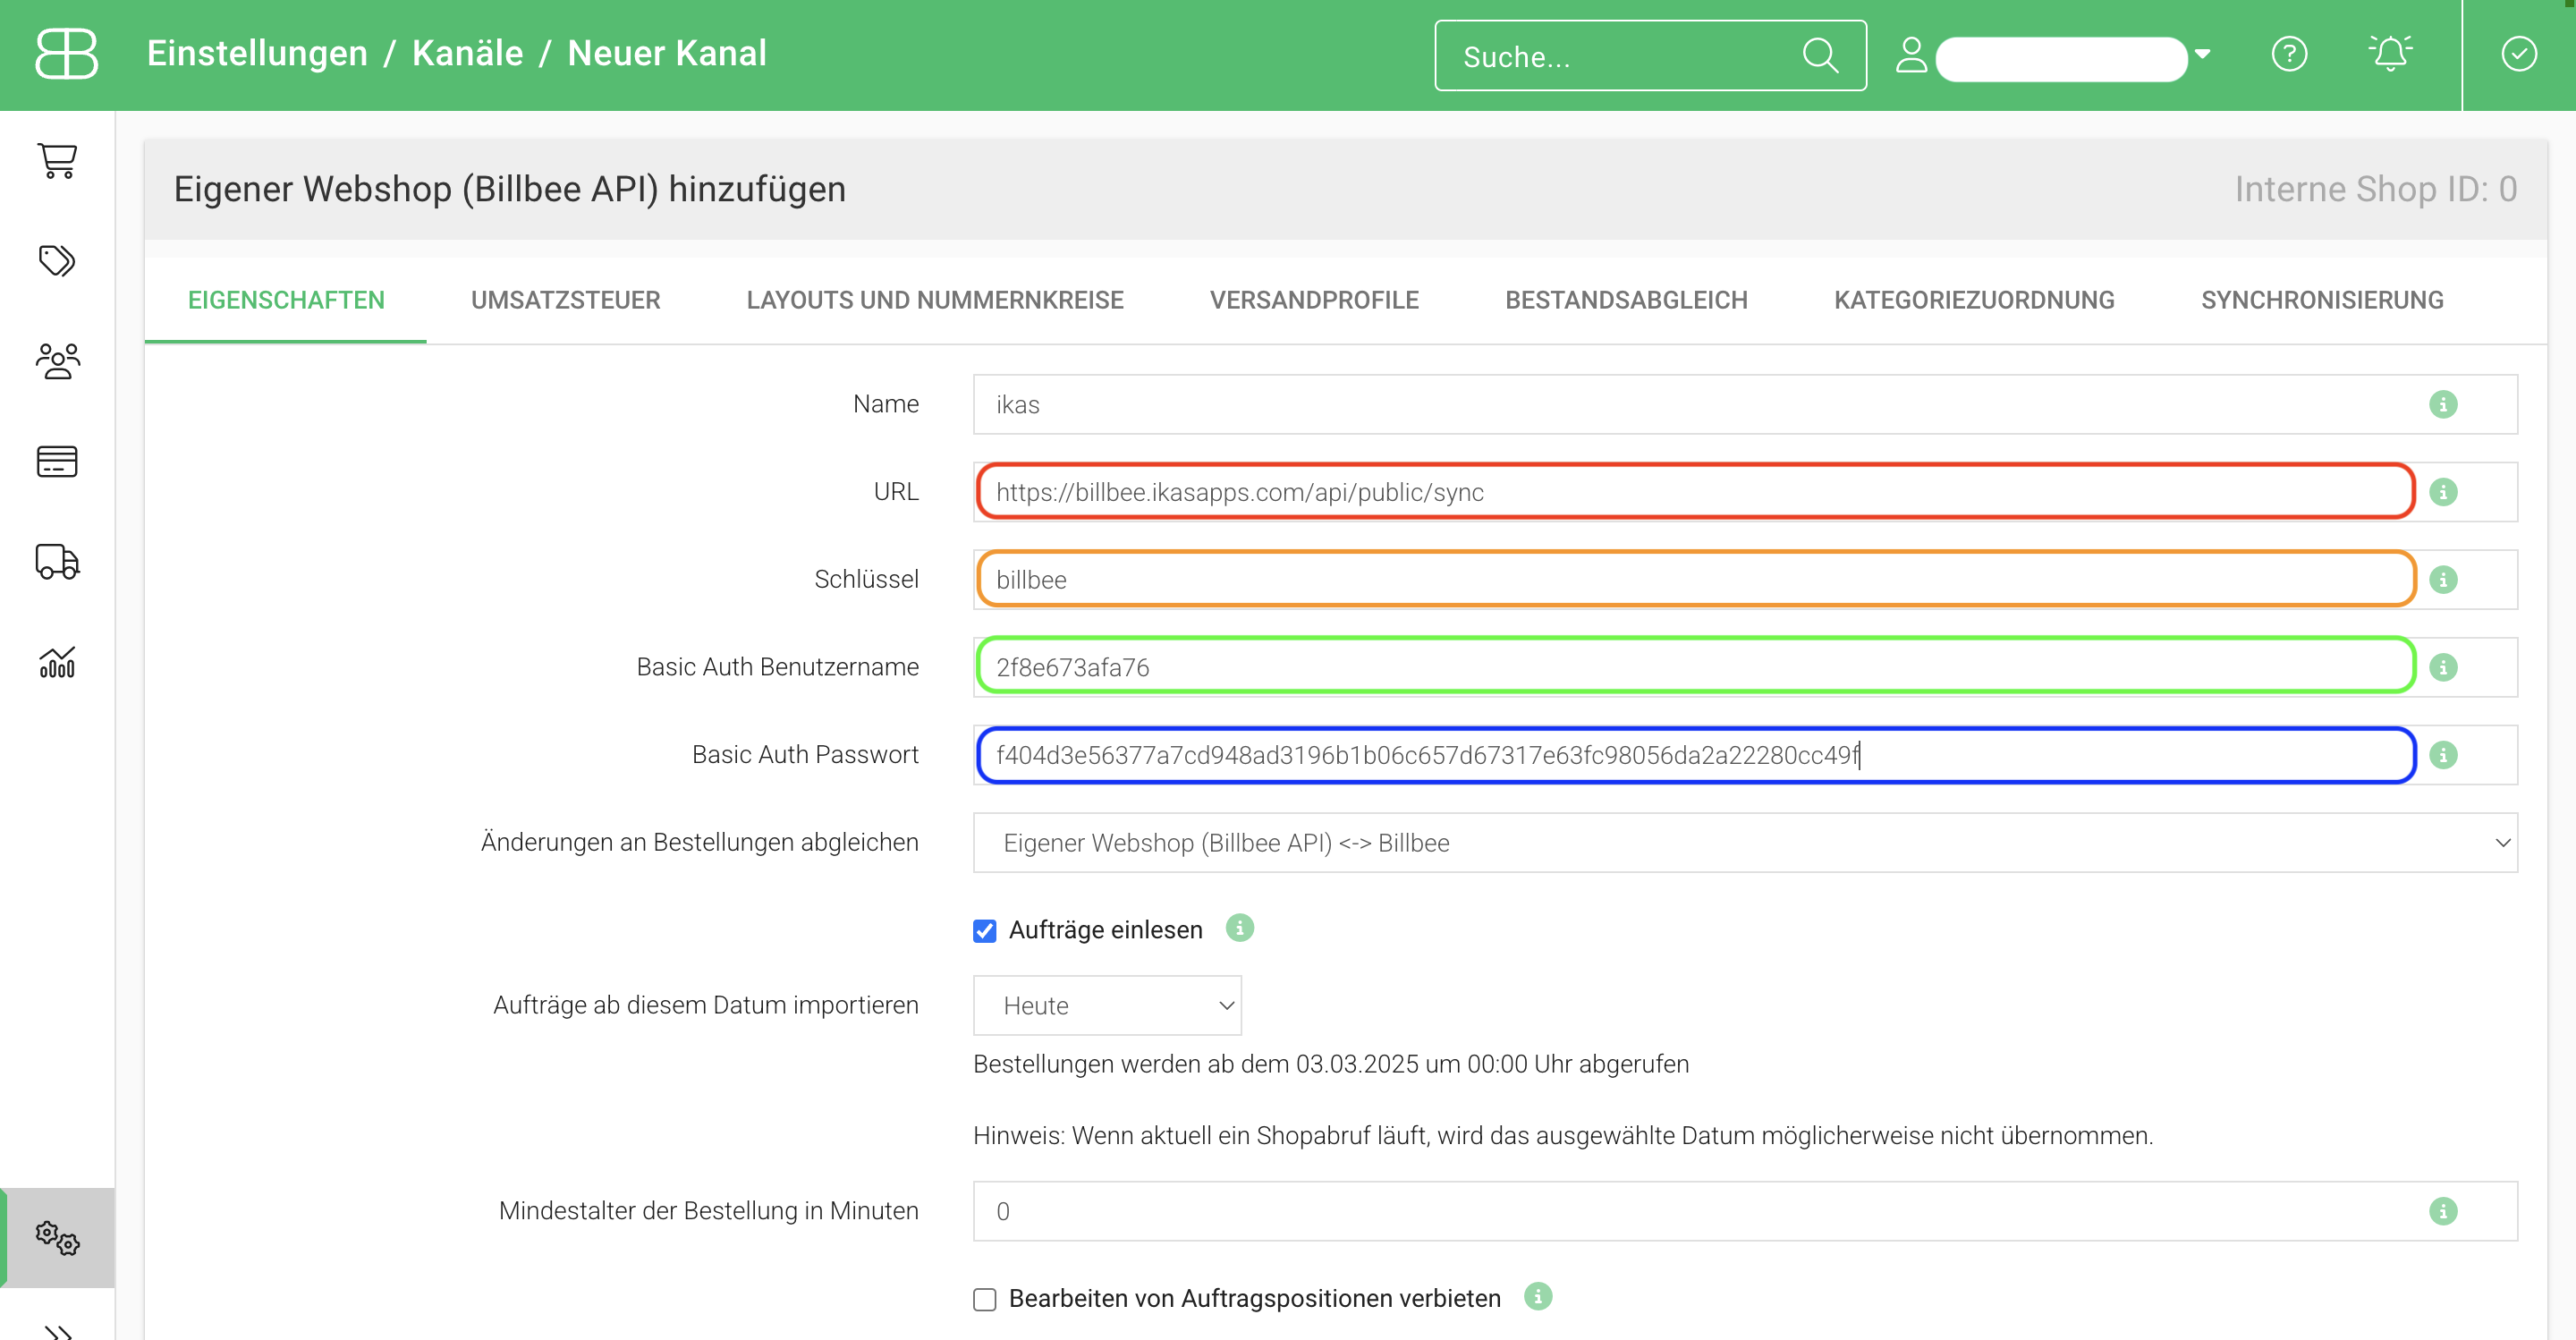The image size is (2576, 1340).
Task: Show info for Aufträge einlesen
Action: tap(1239, 928)
